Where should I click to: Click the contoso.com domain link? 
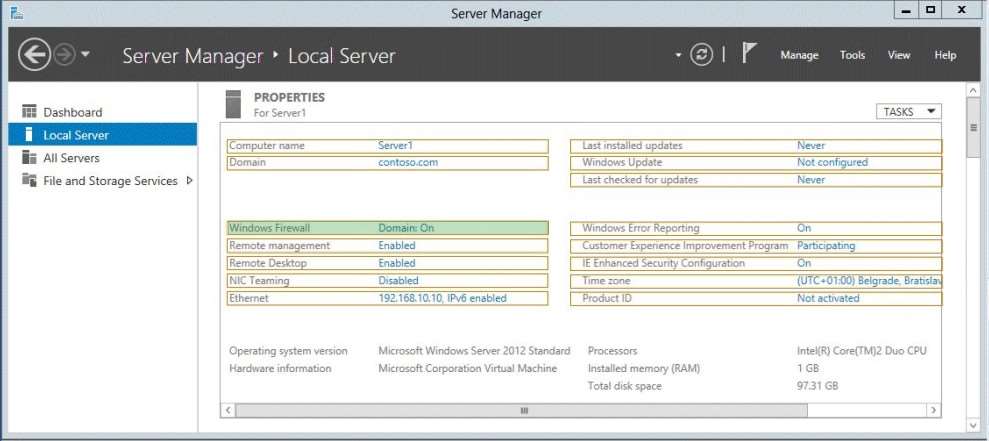tap(408, 162)
